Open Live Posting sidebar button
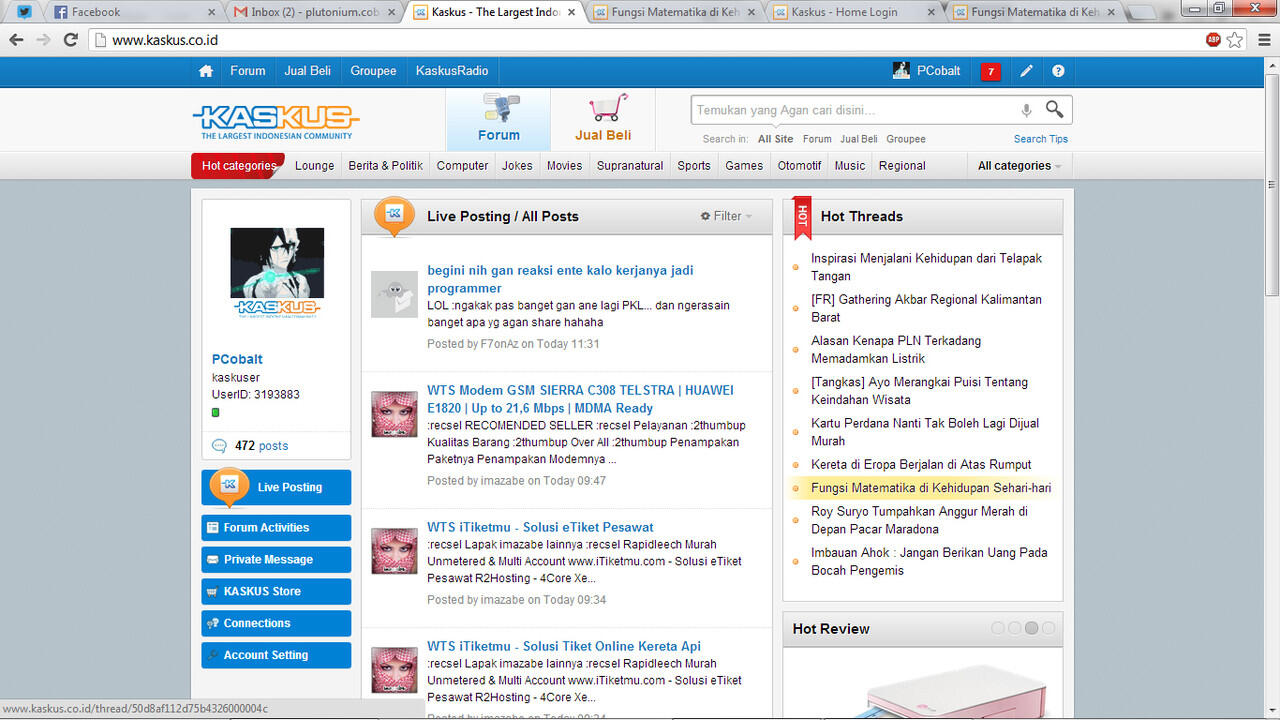Viewport: 1280px width, 720px height. (276, 487)
